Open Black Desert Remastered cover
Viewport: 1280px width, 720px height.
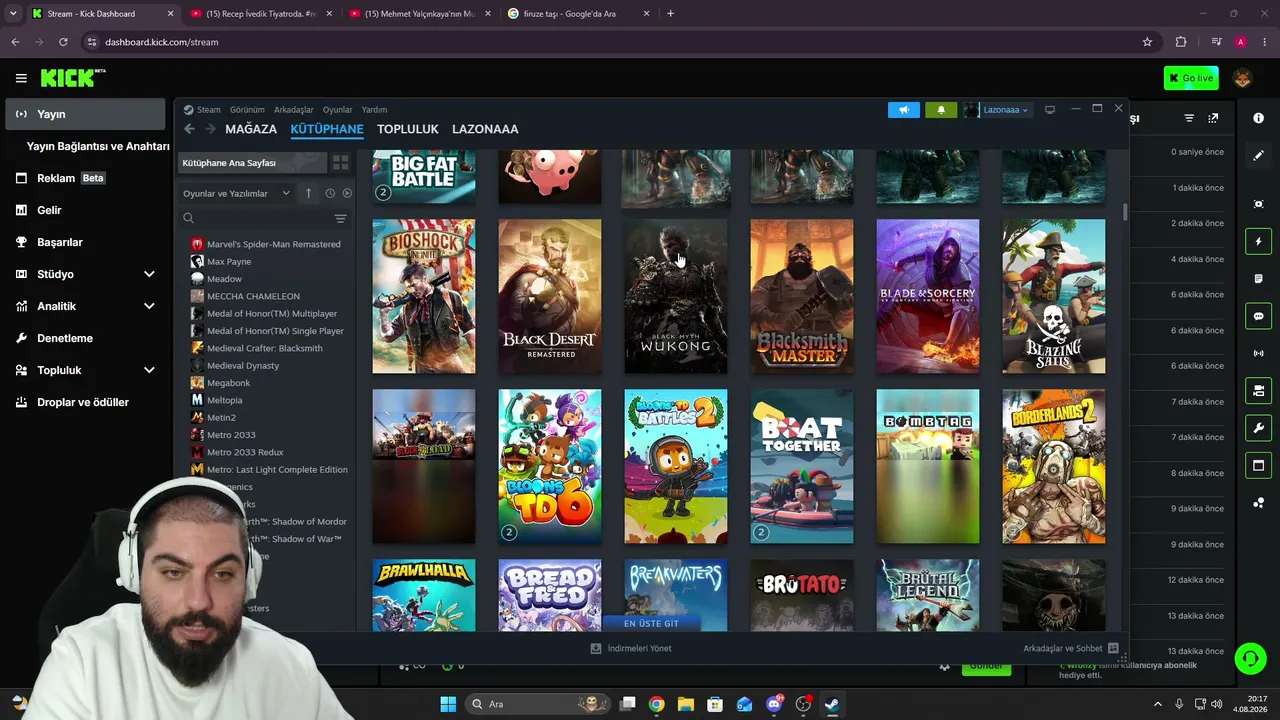pos(550,296)
